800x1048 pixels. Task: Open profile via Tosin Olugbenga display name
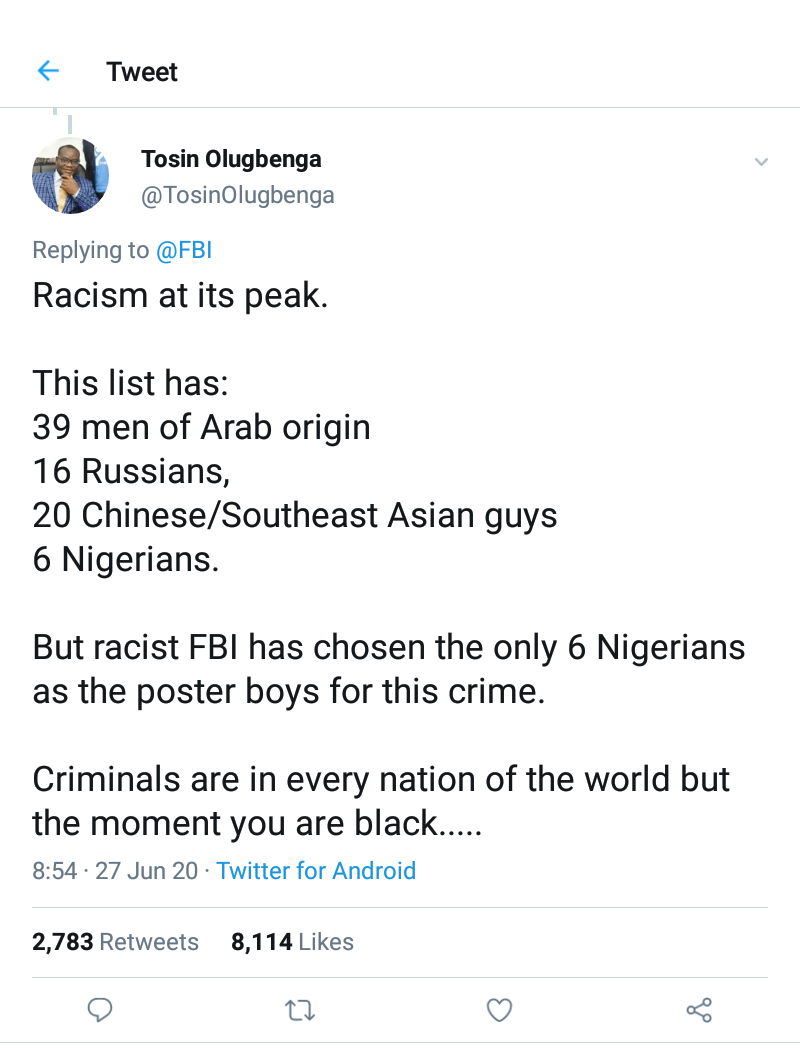click(231, 159)
